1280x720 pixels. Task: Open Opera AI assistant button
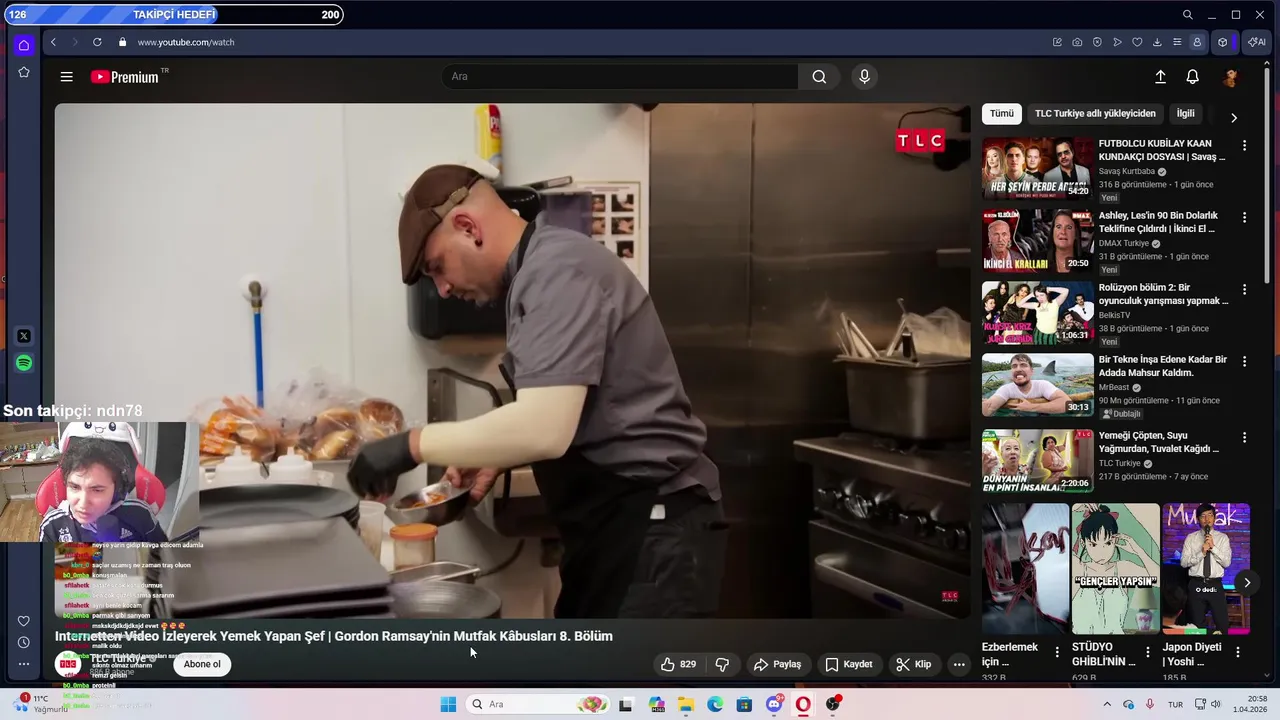point(1256,42)
